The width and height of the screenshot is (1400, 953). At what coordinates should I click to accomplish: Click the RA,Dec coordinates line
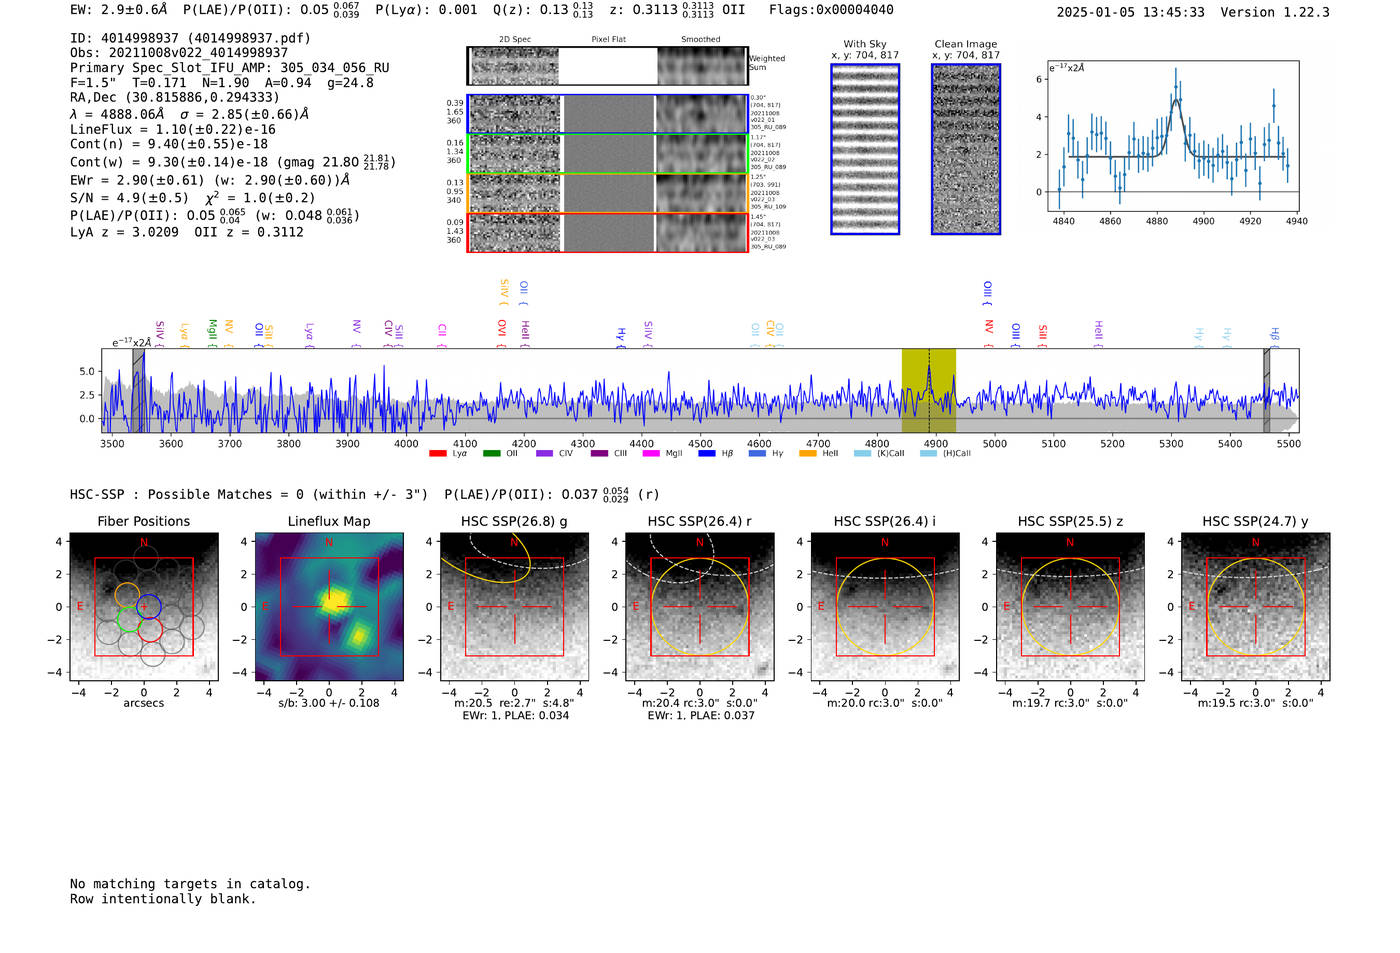(175, 97)
